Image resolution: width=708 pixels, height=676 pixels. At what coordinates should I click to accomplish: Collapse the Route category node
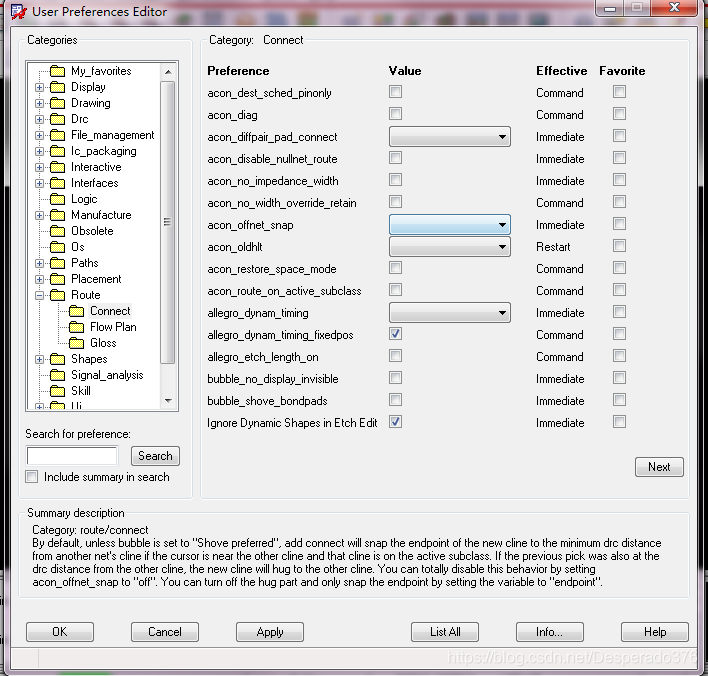tap(40, 296)
